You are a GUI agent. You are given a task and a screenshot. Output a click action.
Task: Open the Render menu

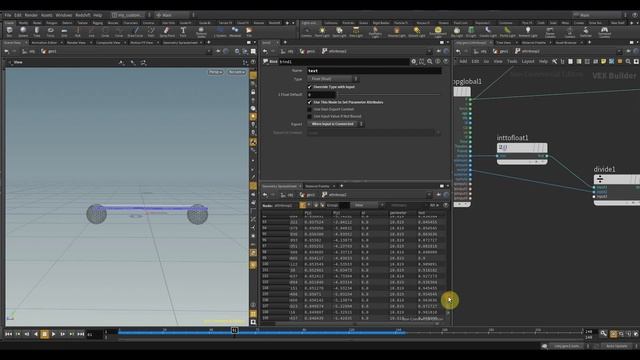tap(31, 15)
